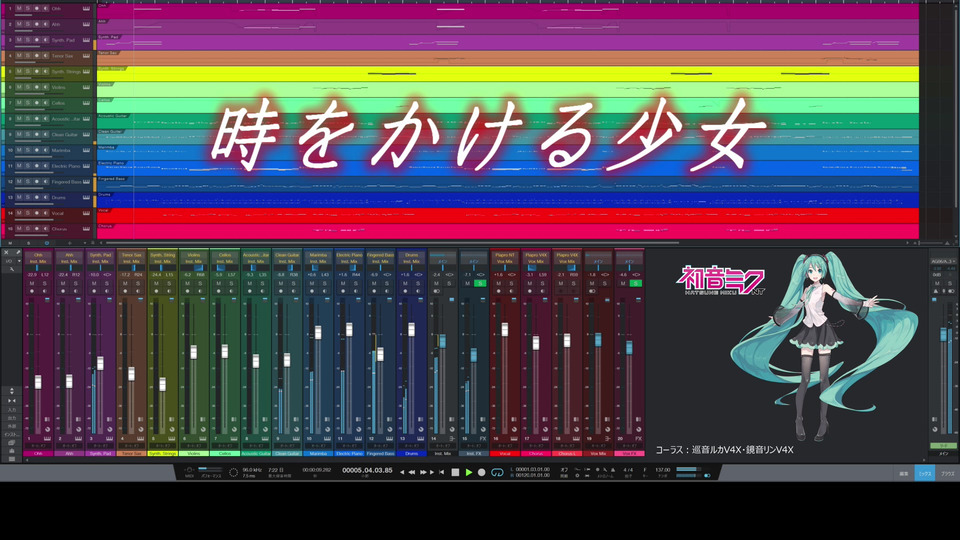Open instrument keyboard icon on Clean Guitar track

click(86, 135)
